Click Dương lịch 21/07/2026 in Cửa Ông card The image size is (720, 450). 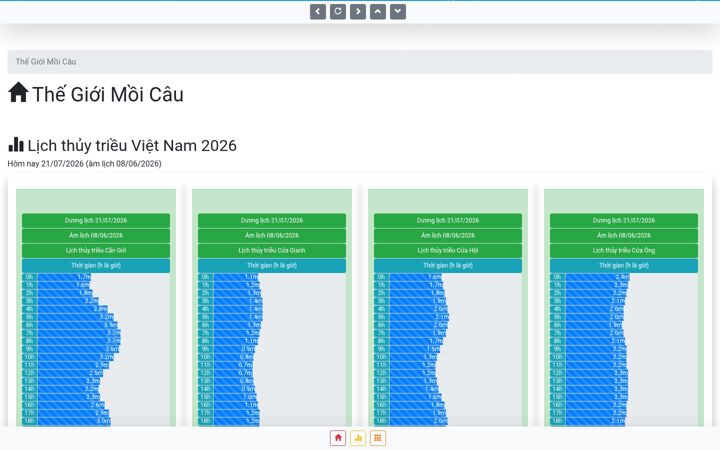pyautogui.click(x=624, y=220)
